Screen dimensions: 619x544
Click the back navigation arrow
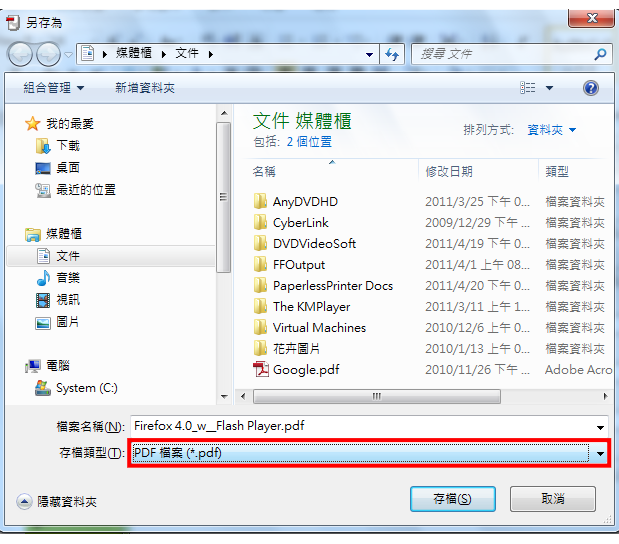point(20,54)
